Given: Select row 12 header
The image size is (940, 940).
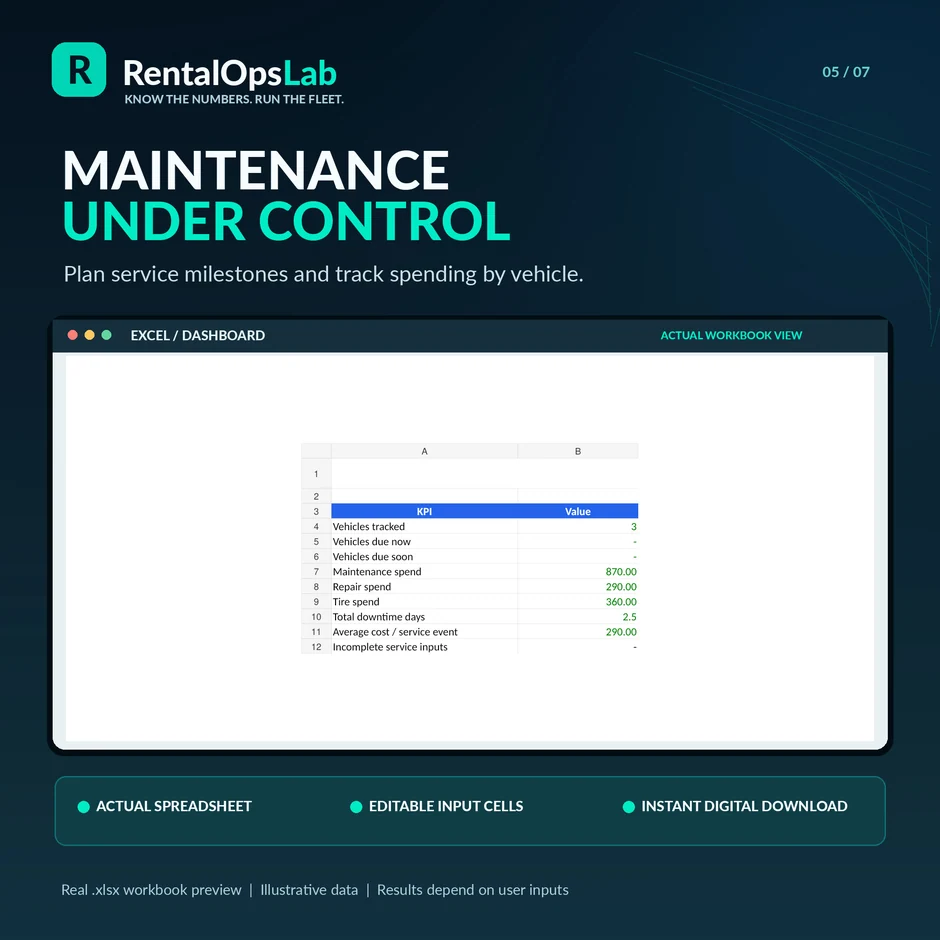Looking at the screenshot, I should pos(316,647).
